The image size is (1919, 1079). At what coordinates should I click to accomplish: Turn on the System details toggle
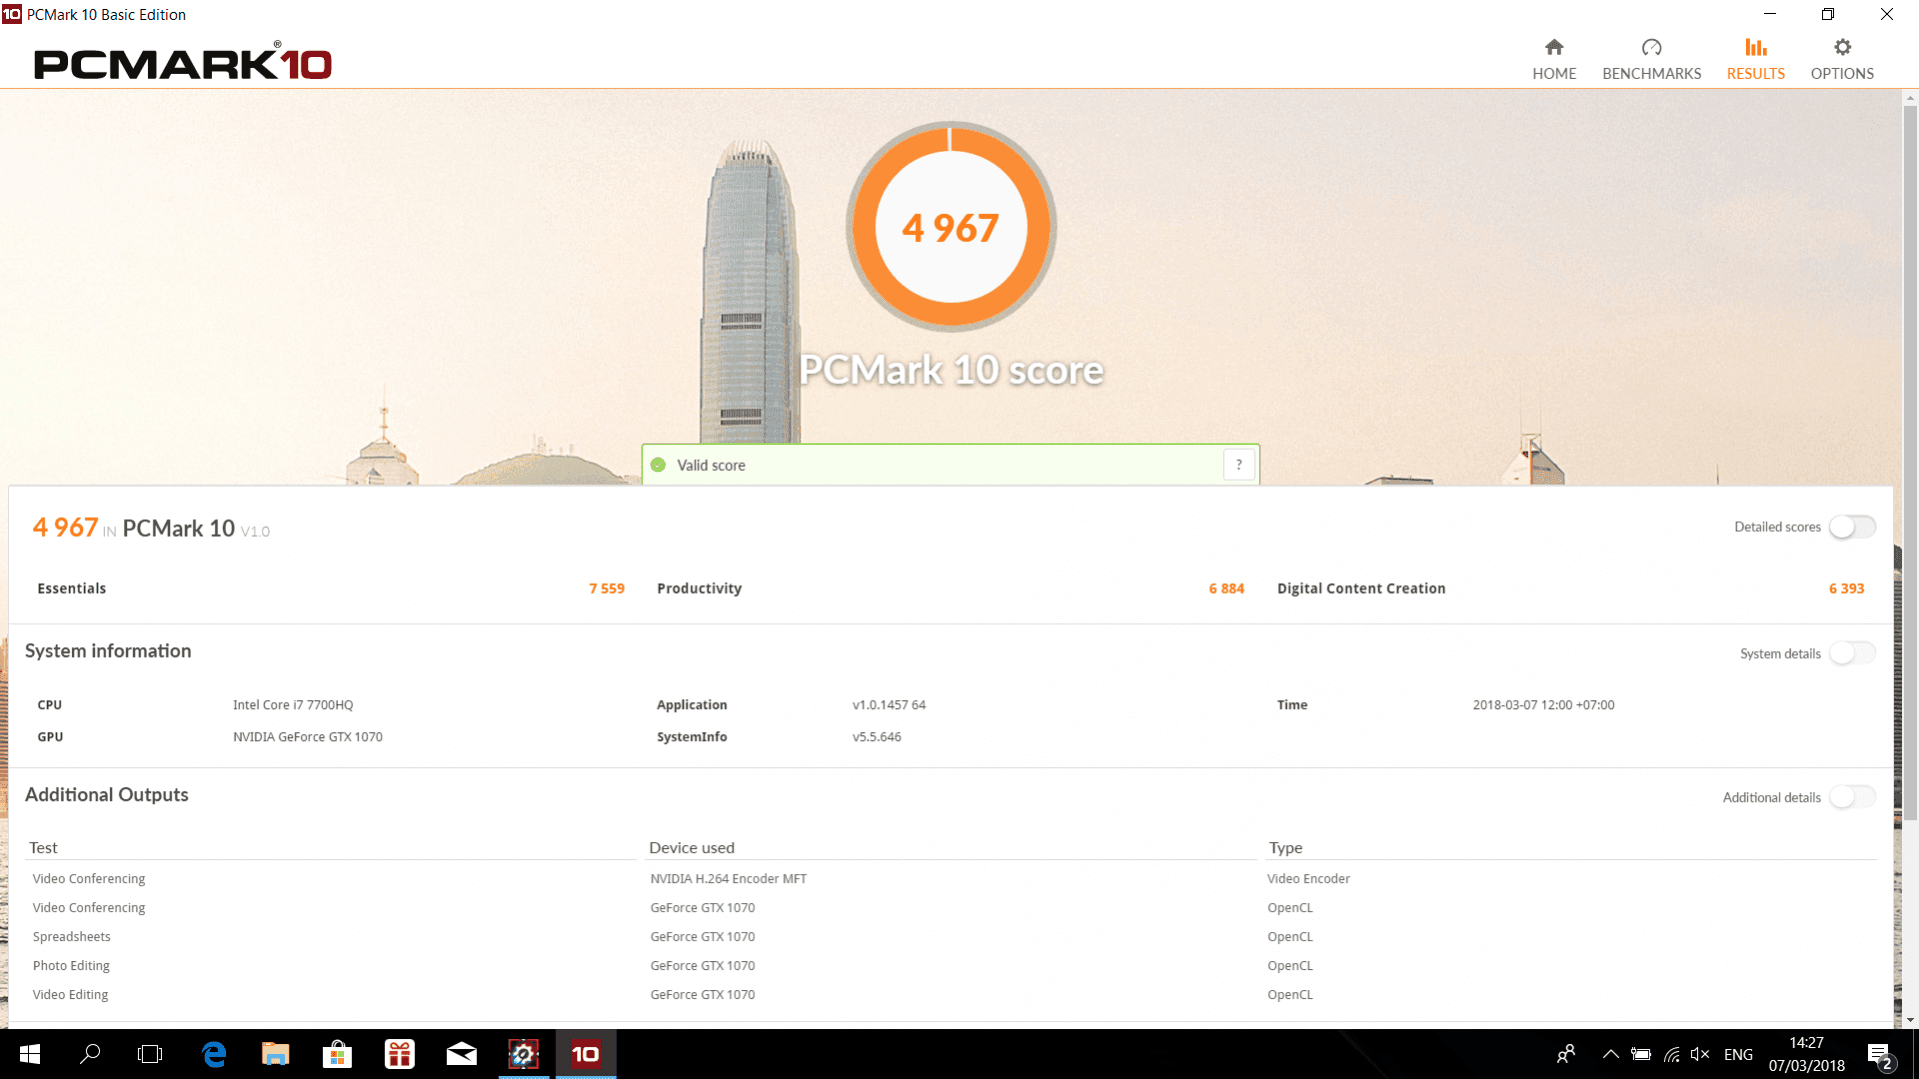click(1852, 653)
